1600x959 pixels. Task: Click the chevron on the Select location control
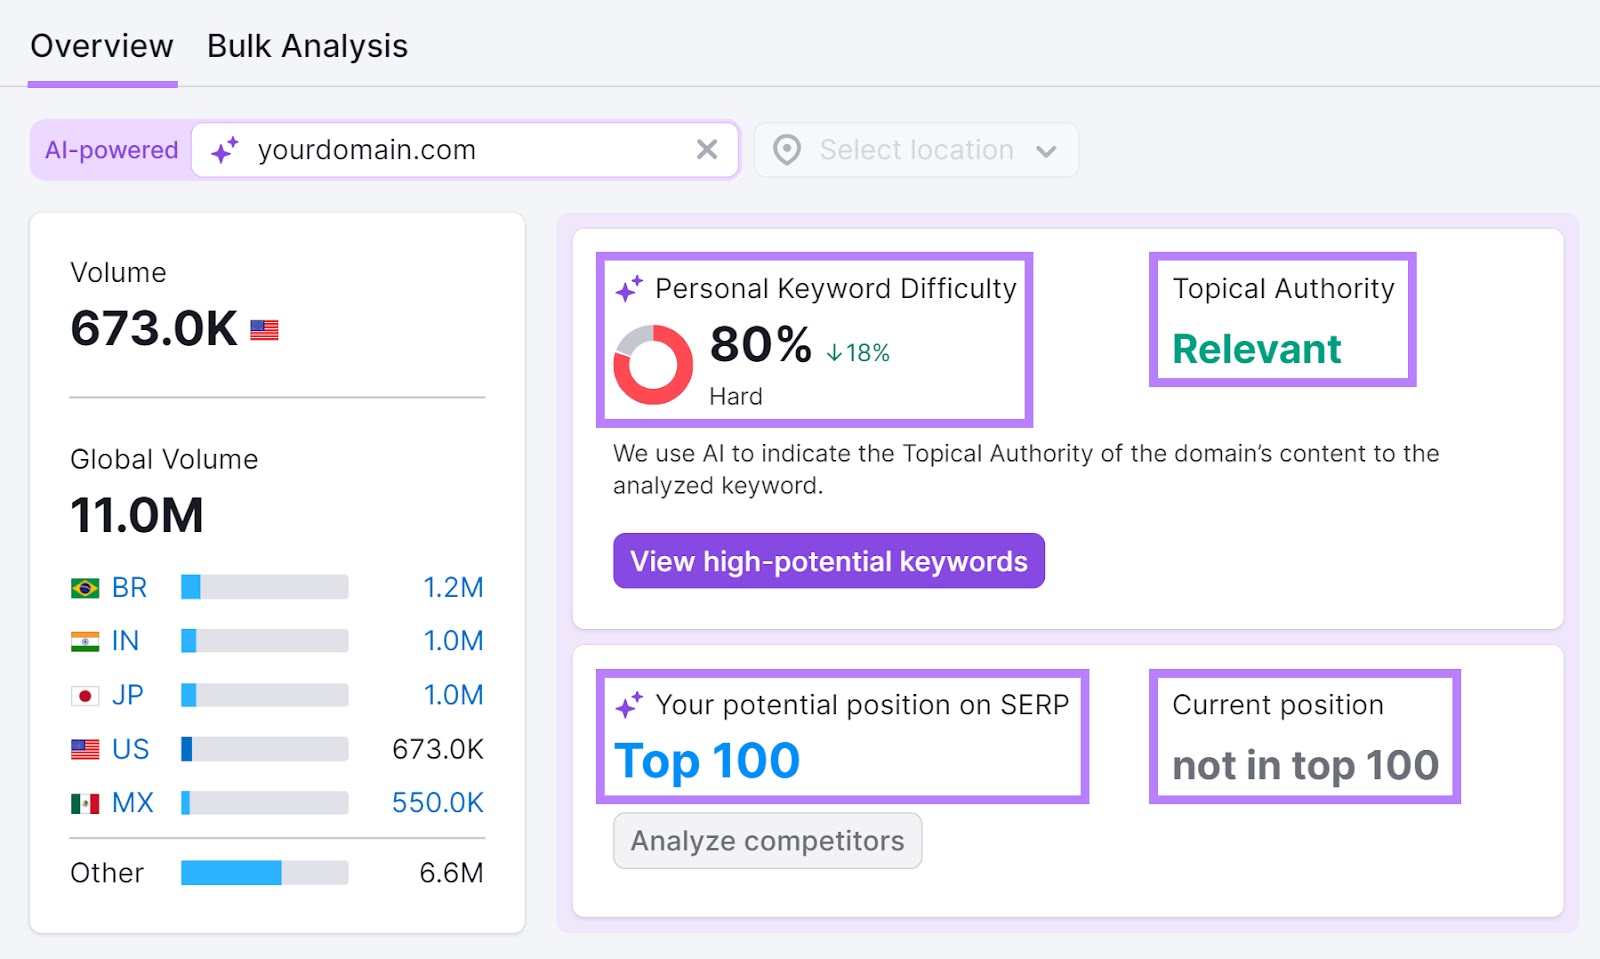click(1046, 150)
